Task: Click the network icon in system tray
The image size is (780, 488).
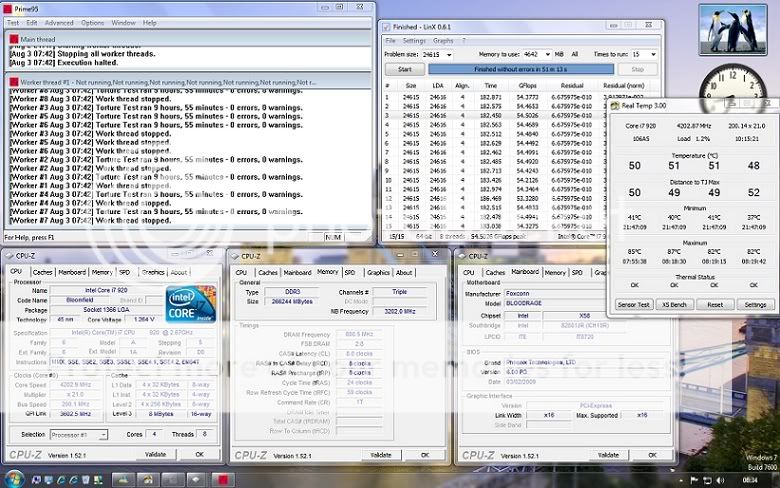Action: (707, 480)
